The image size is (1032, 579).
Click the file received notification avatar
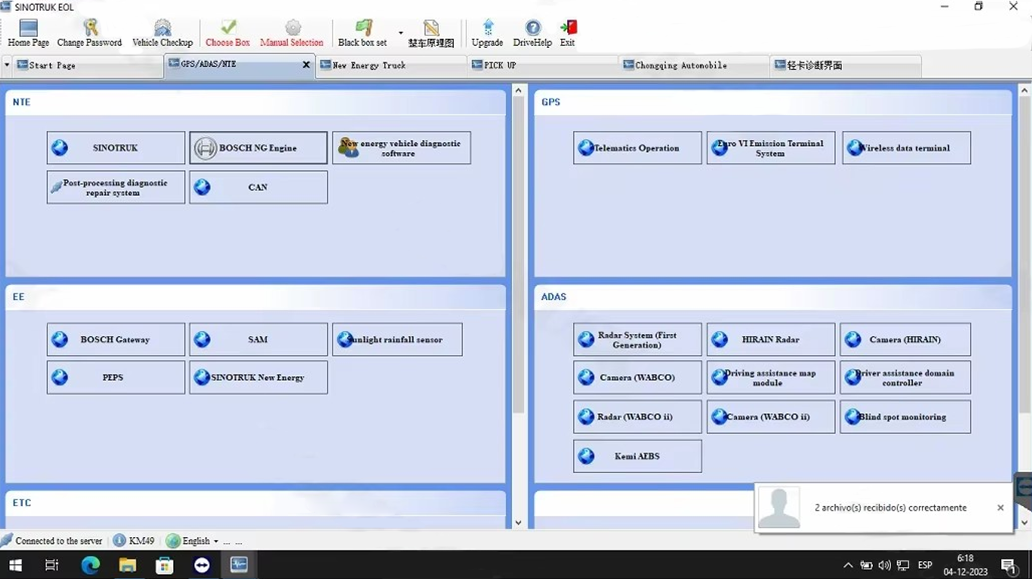(x=779, y=507)
